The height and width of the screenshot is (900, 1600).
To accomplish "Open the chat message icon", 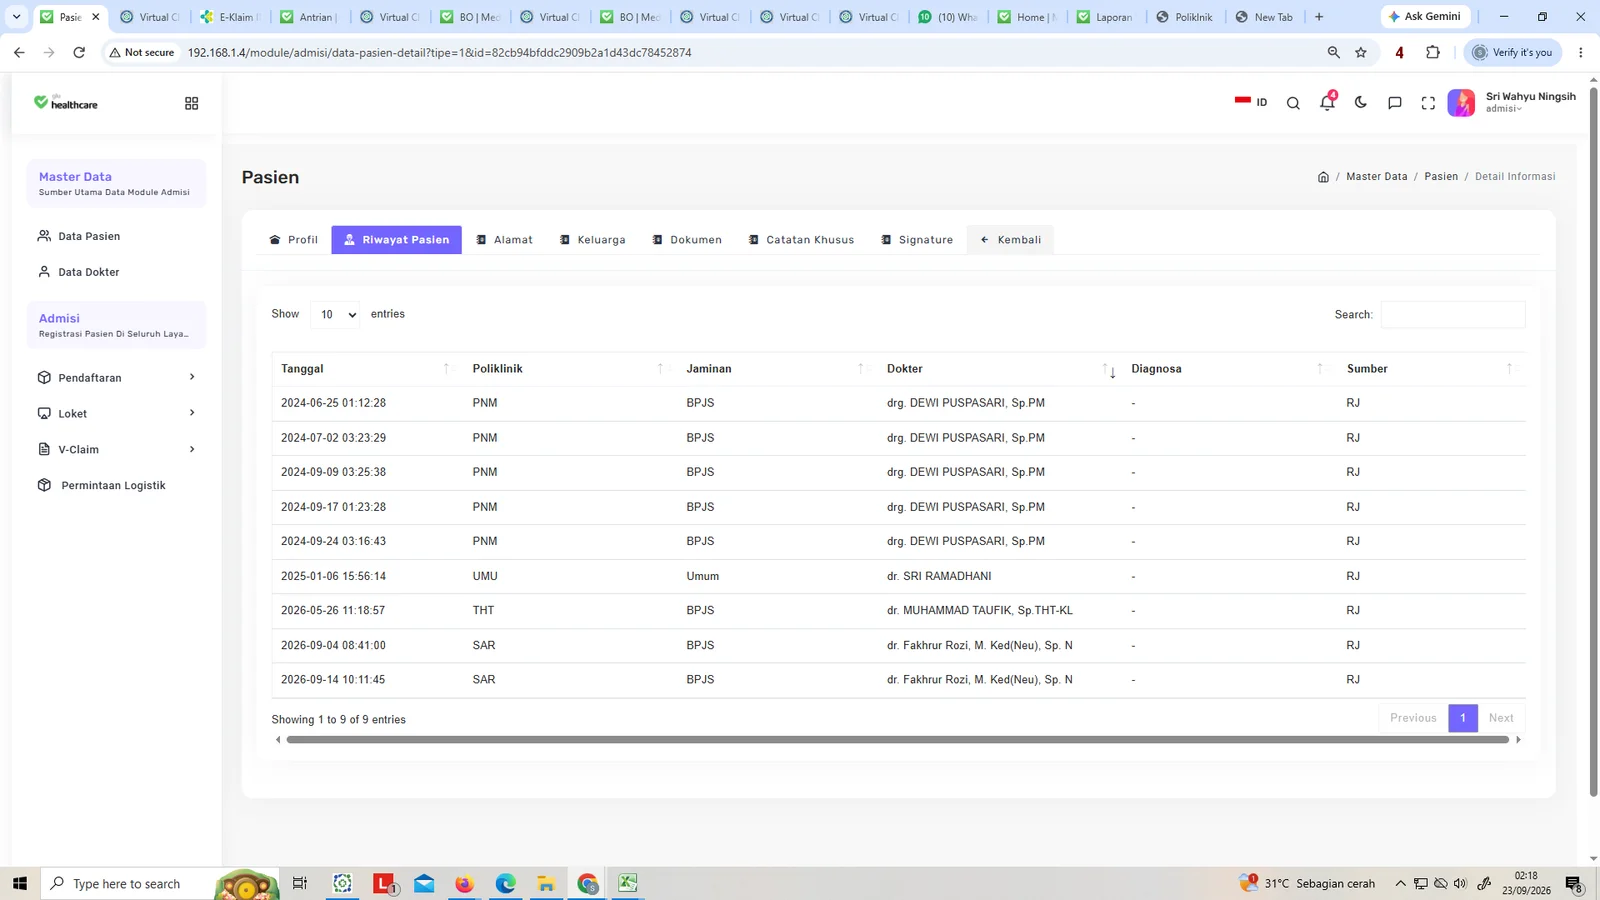I will (1394, 103).
